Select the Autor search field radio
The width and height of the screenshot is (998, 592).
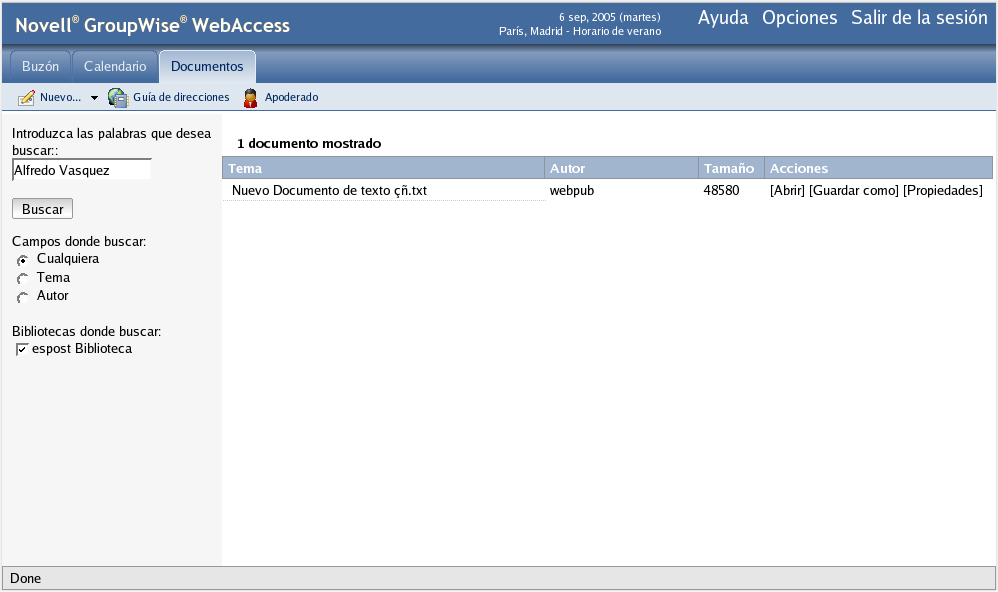point(21,296)
